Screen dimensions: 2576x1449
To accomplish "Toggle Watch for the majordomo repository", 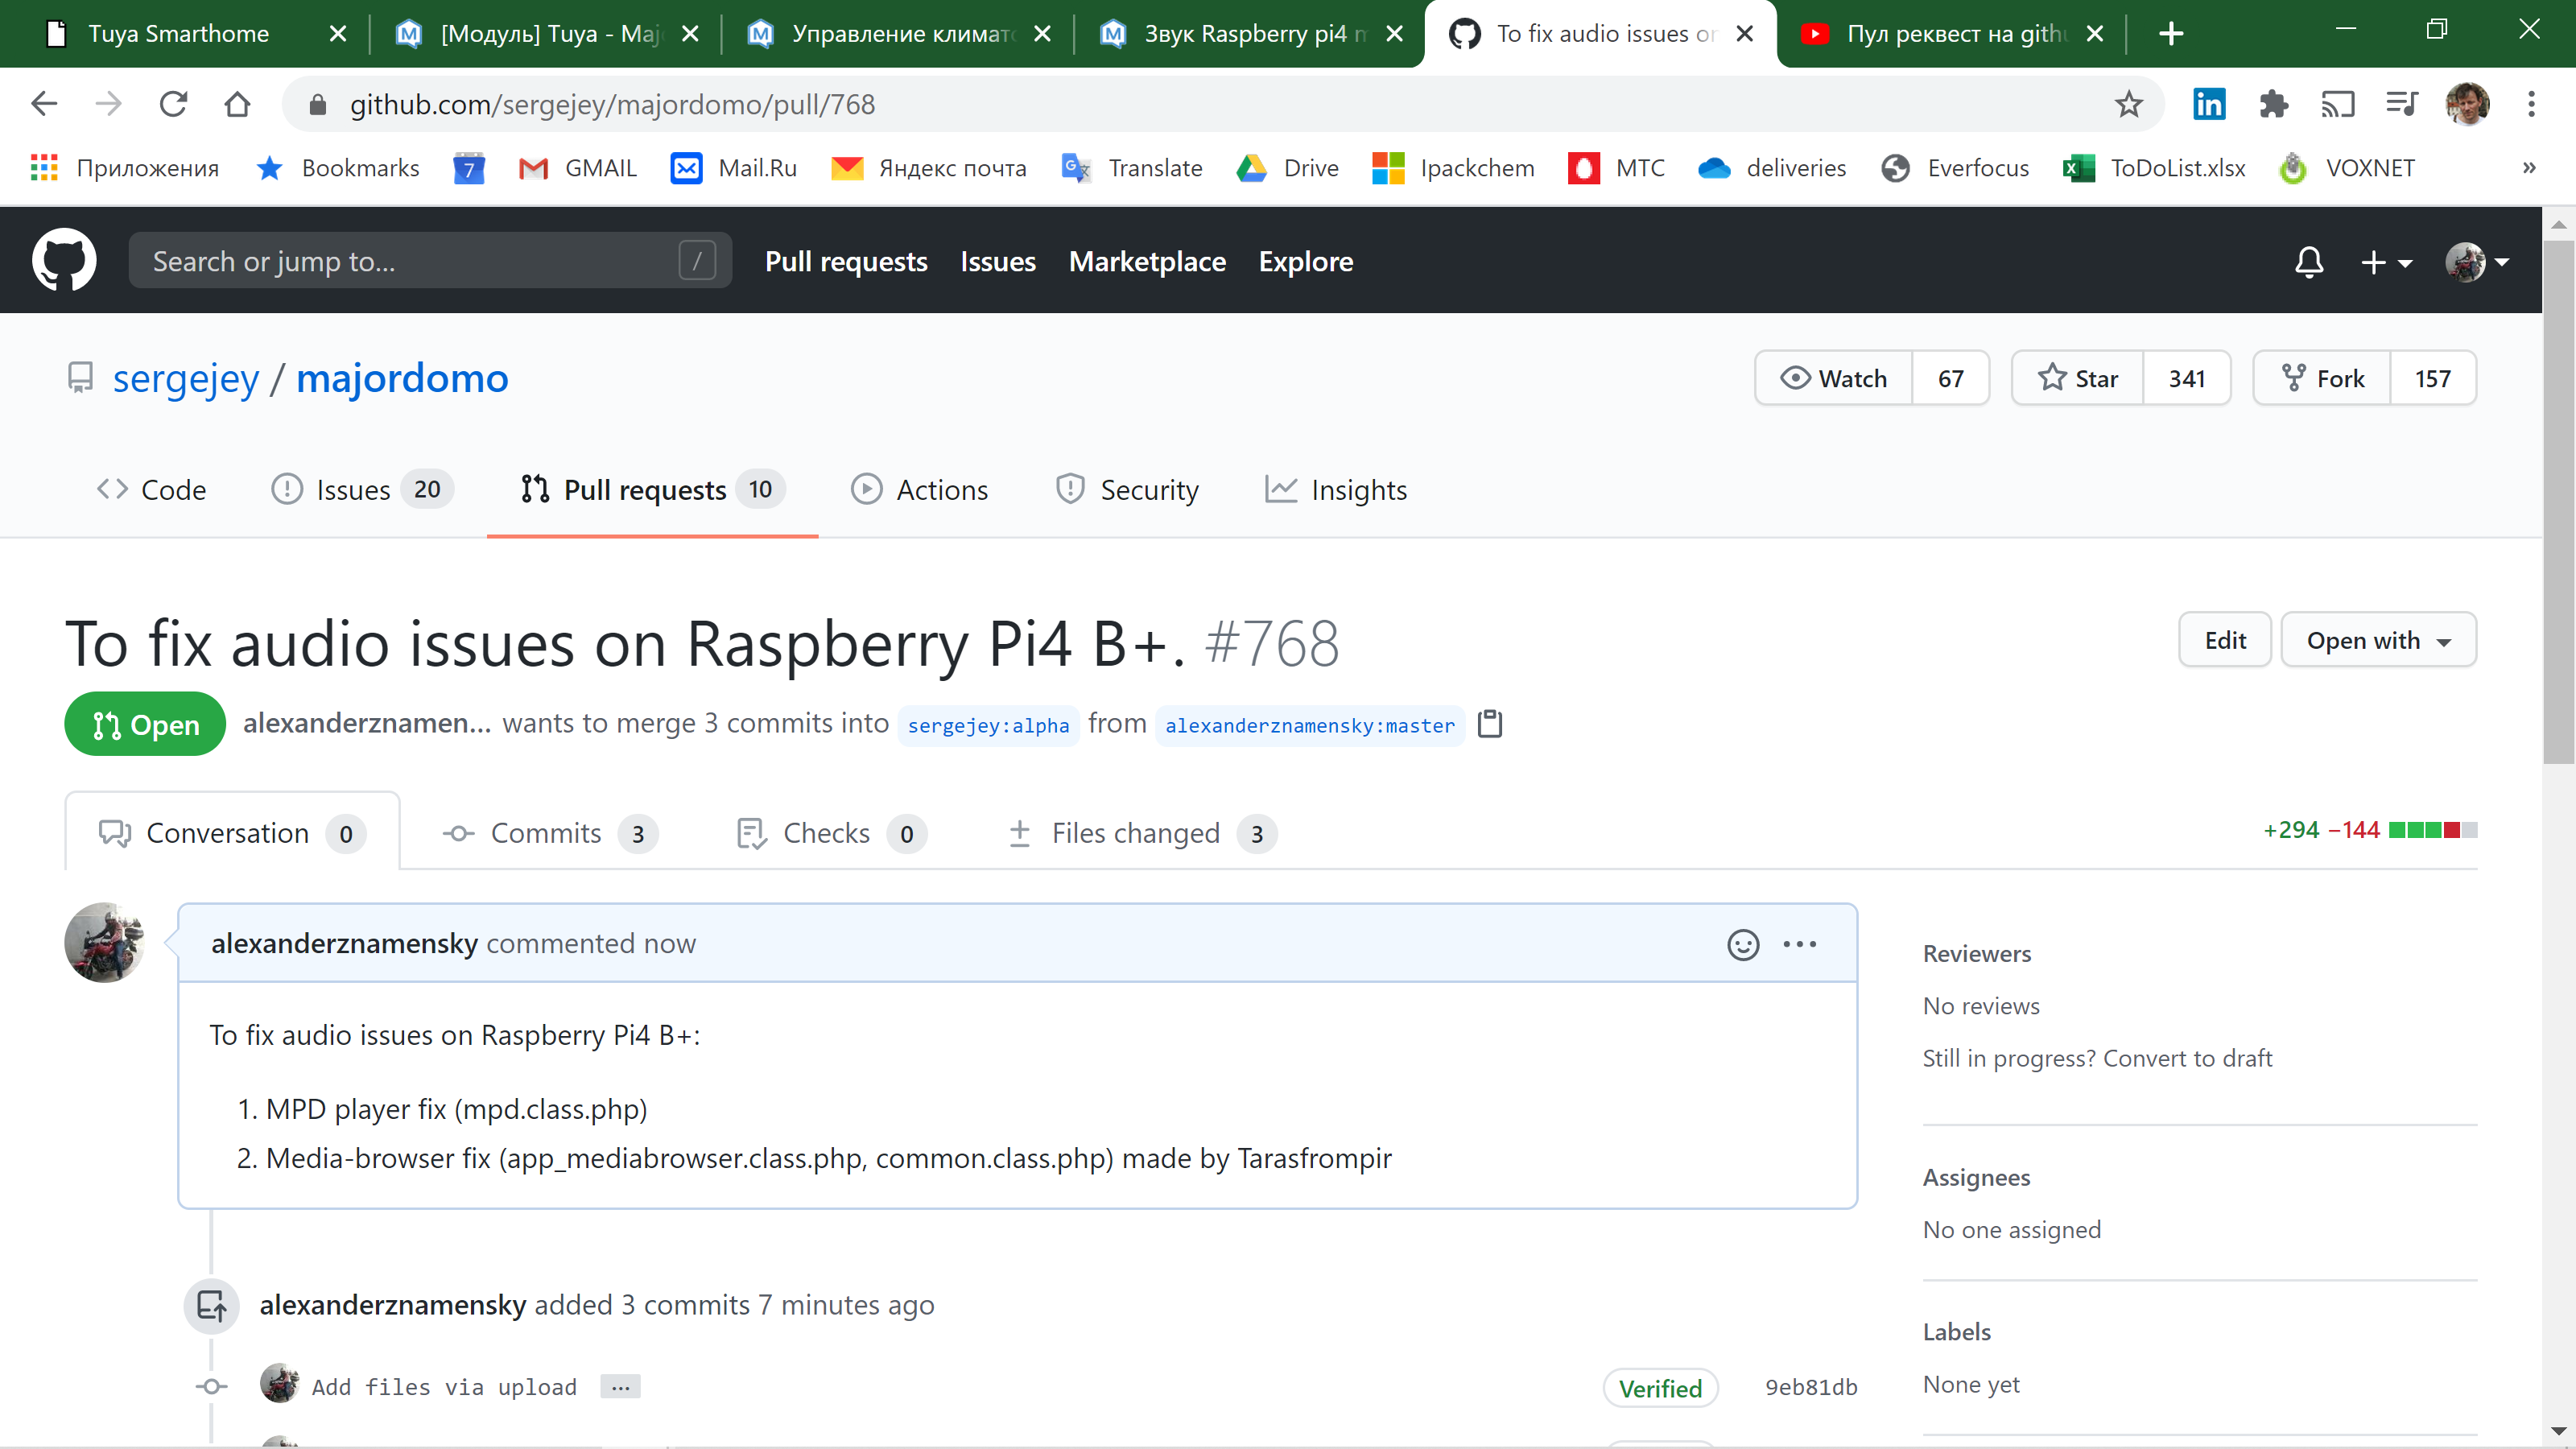I will click(x=1834, y=378).
